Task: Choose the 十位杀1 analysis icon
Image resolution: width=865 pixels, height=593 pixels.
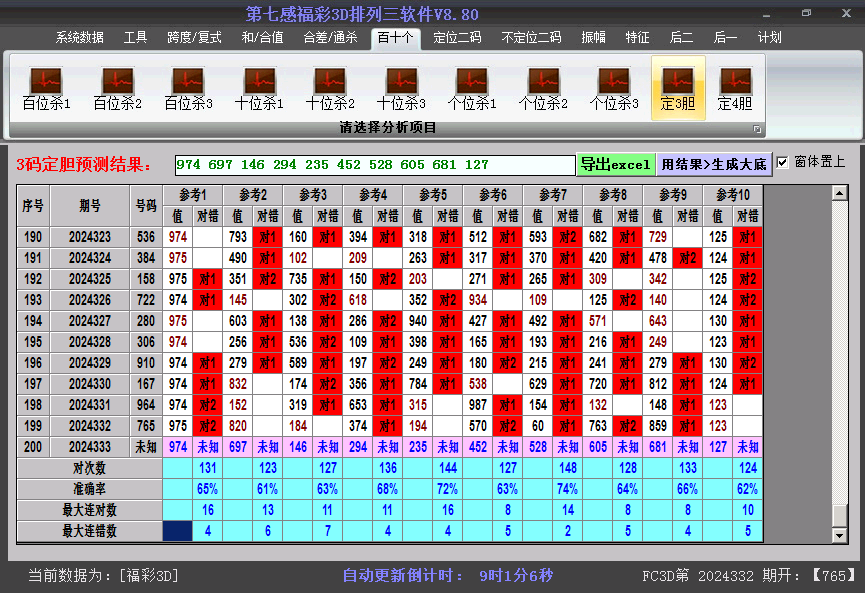Action: pos(259,88)
